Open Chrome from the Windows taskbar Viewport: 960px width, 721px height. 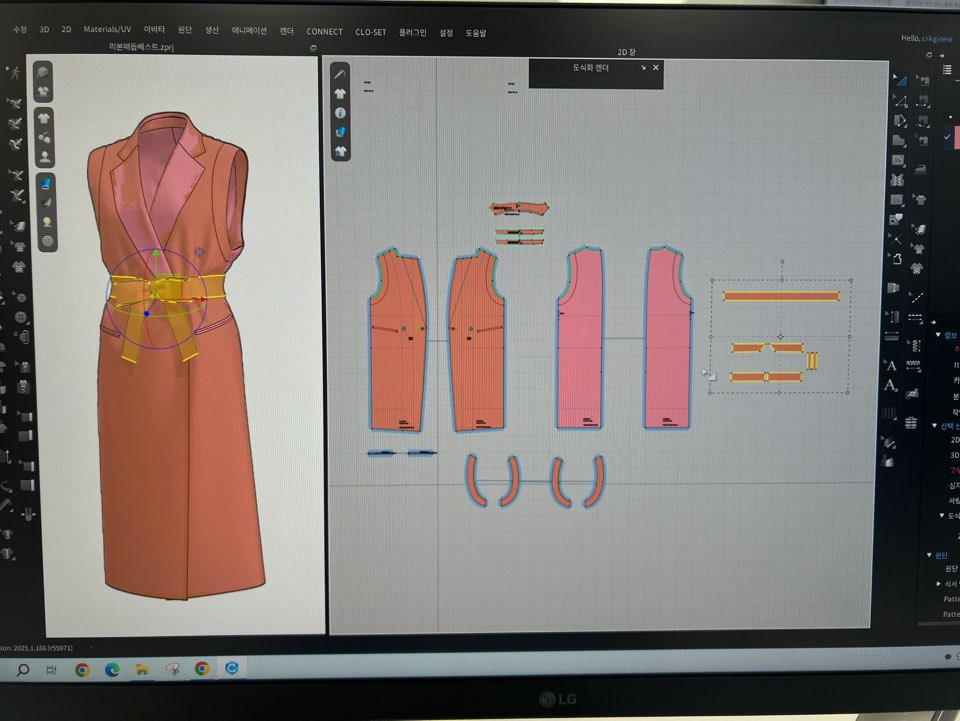tap(82, 669)
